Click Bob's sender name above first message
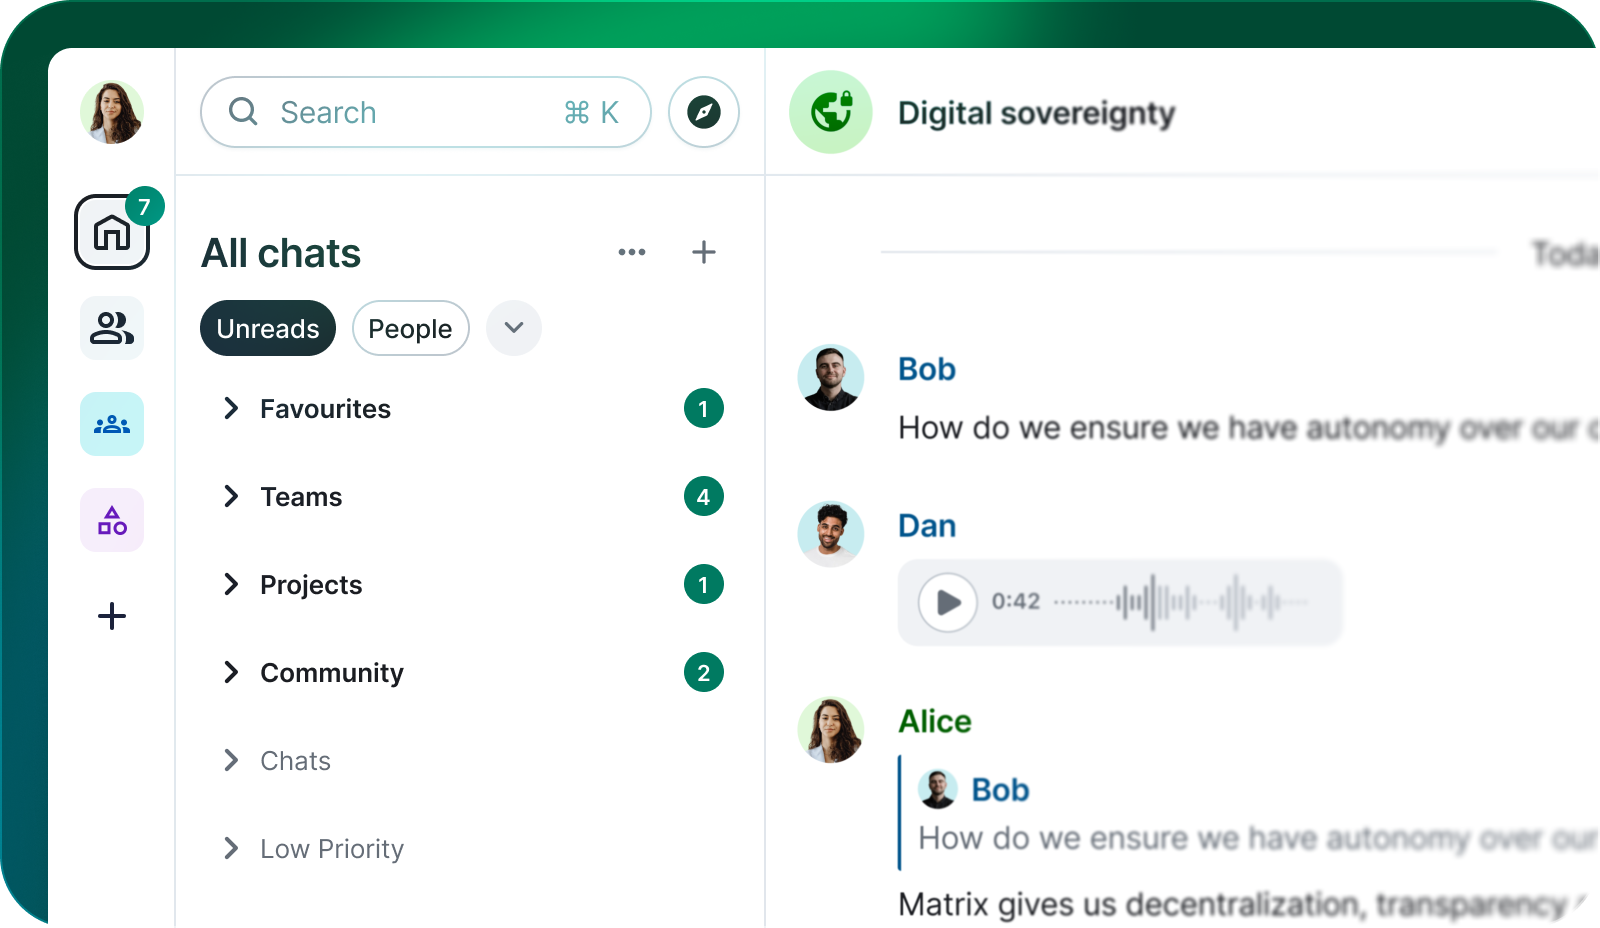 pos(927,369)
